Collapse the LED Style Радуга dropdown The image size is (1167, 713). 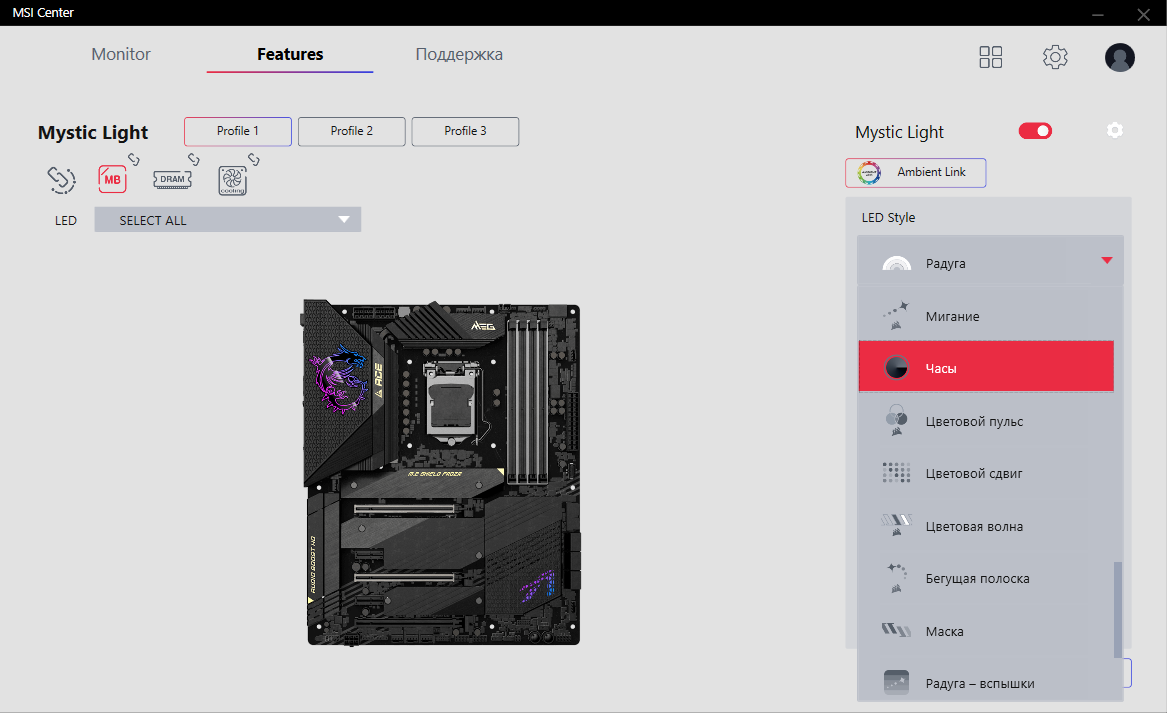990,261
